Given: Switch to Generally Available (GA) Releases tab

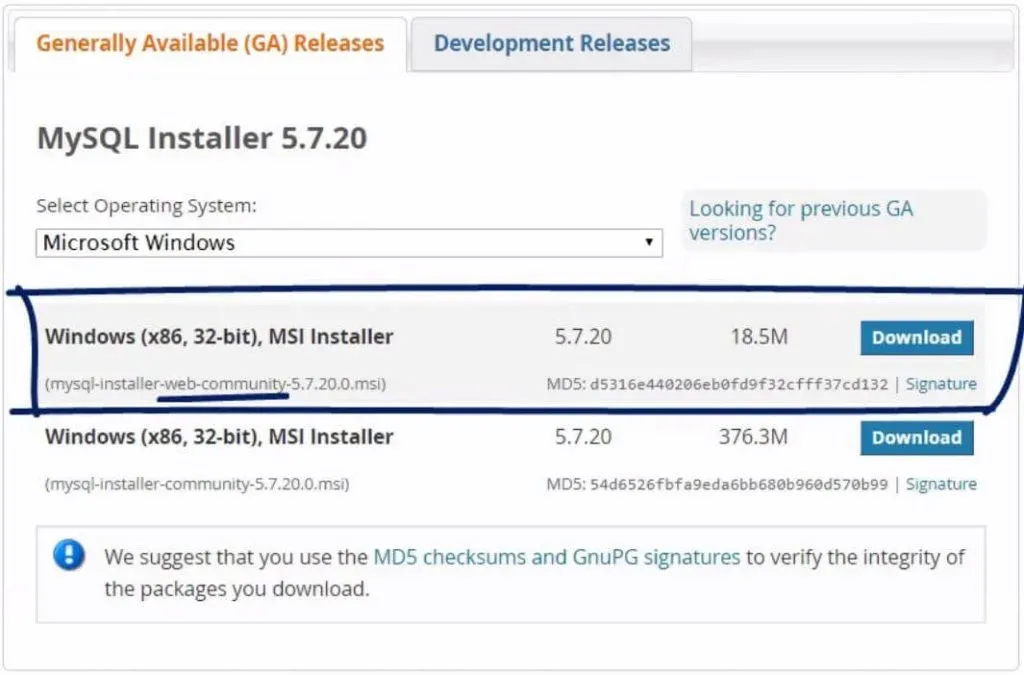Looking at the screenshot, I should point(210,44).
